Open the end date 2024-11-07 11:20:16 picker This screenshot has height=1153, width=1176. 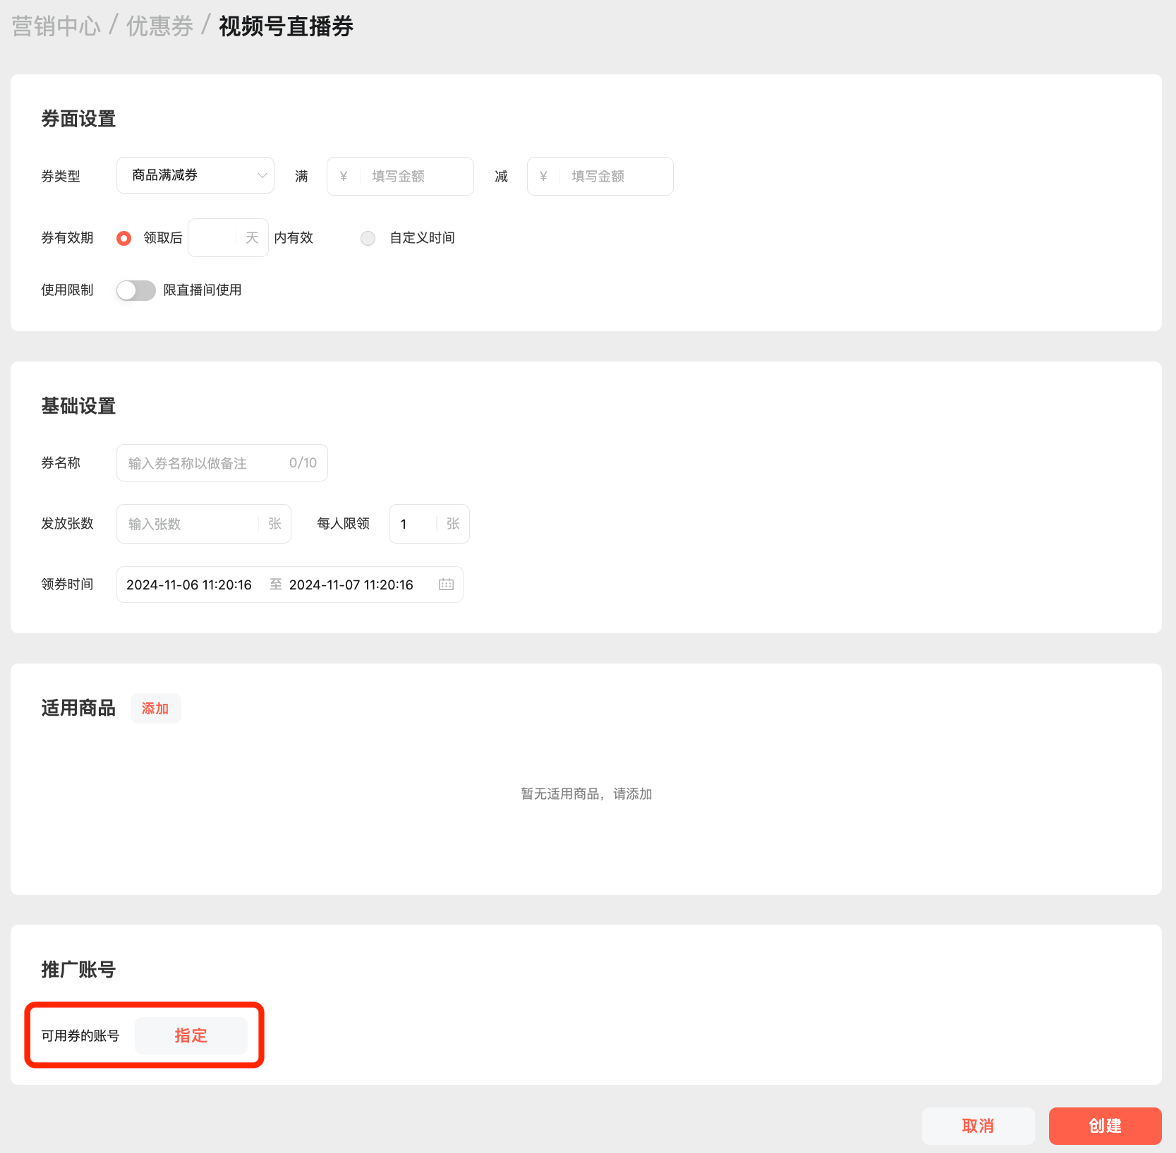[351, 585]
